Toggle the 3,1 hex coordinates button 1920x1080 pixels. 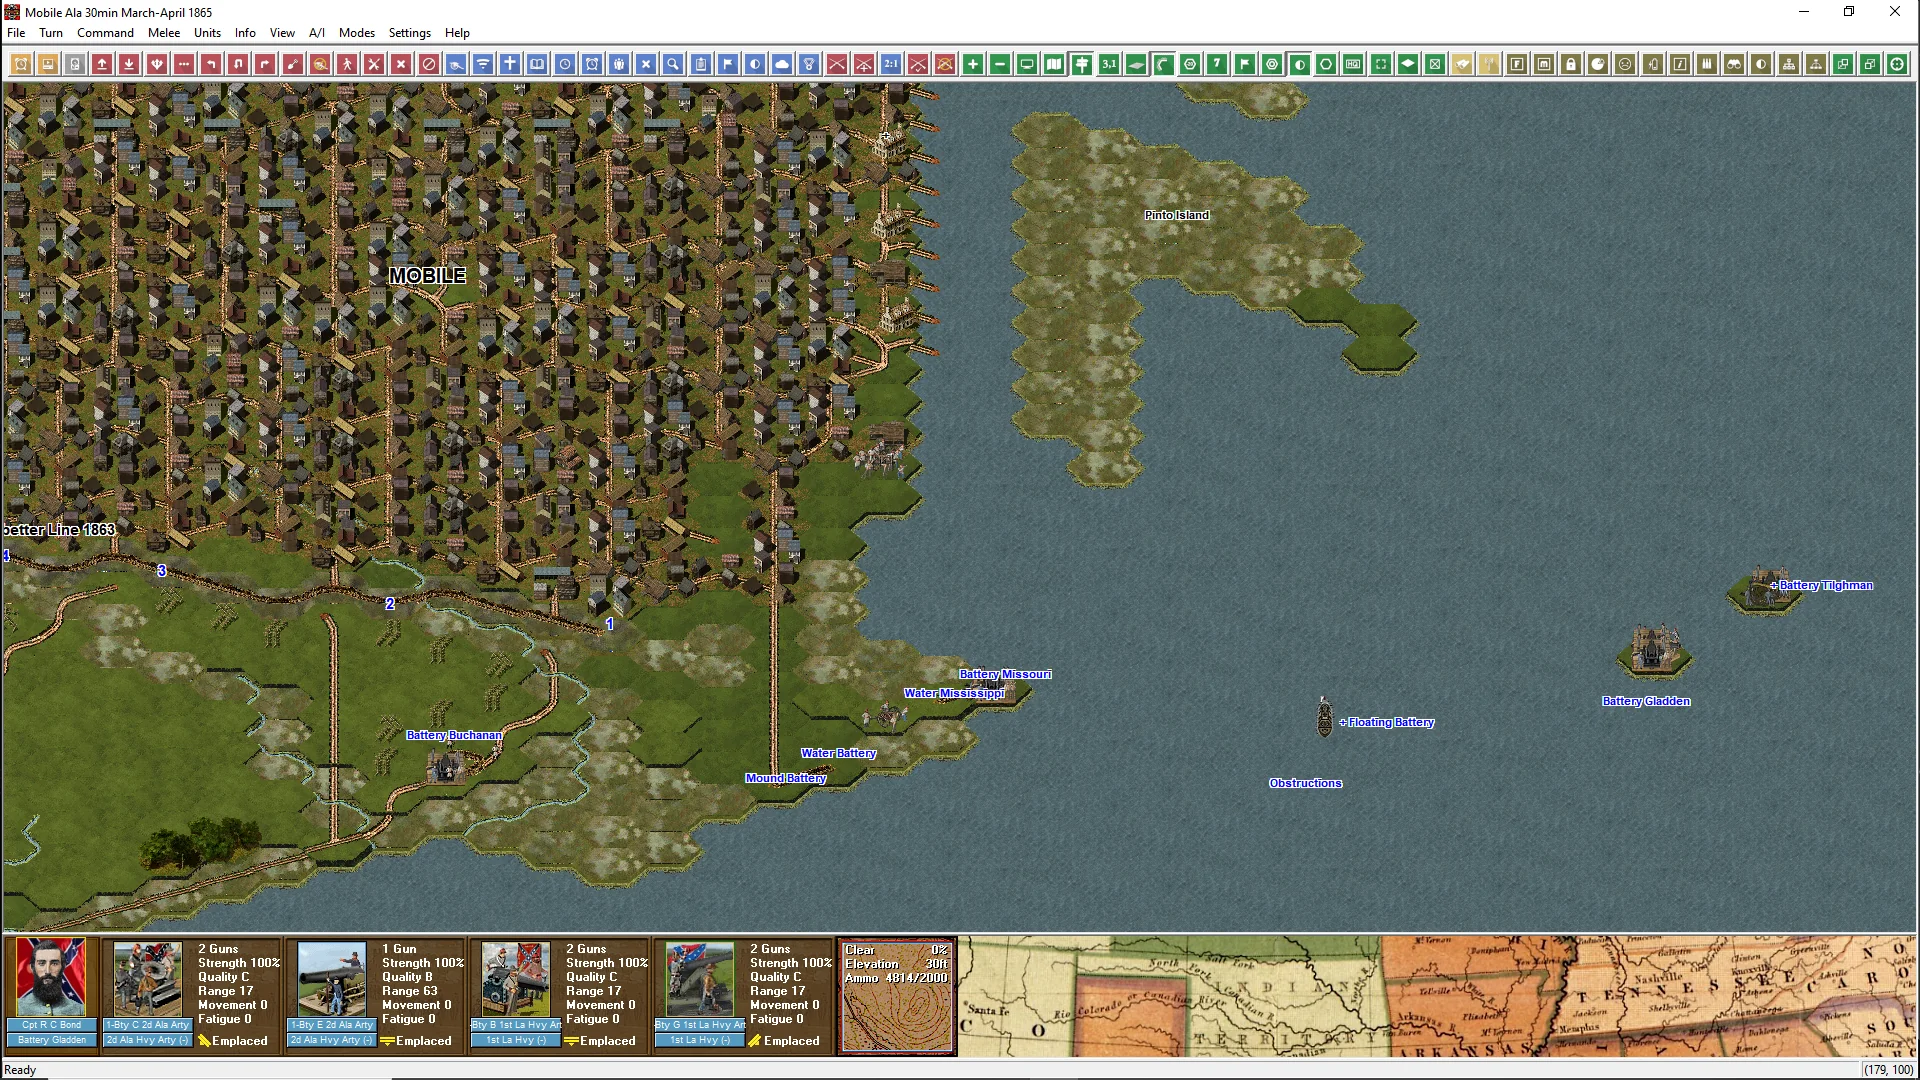1109,64
